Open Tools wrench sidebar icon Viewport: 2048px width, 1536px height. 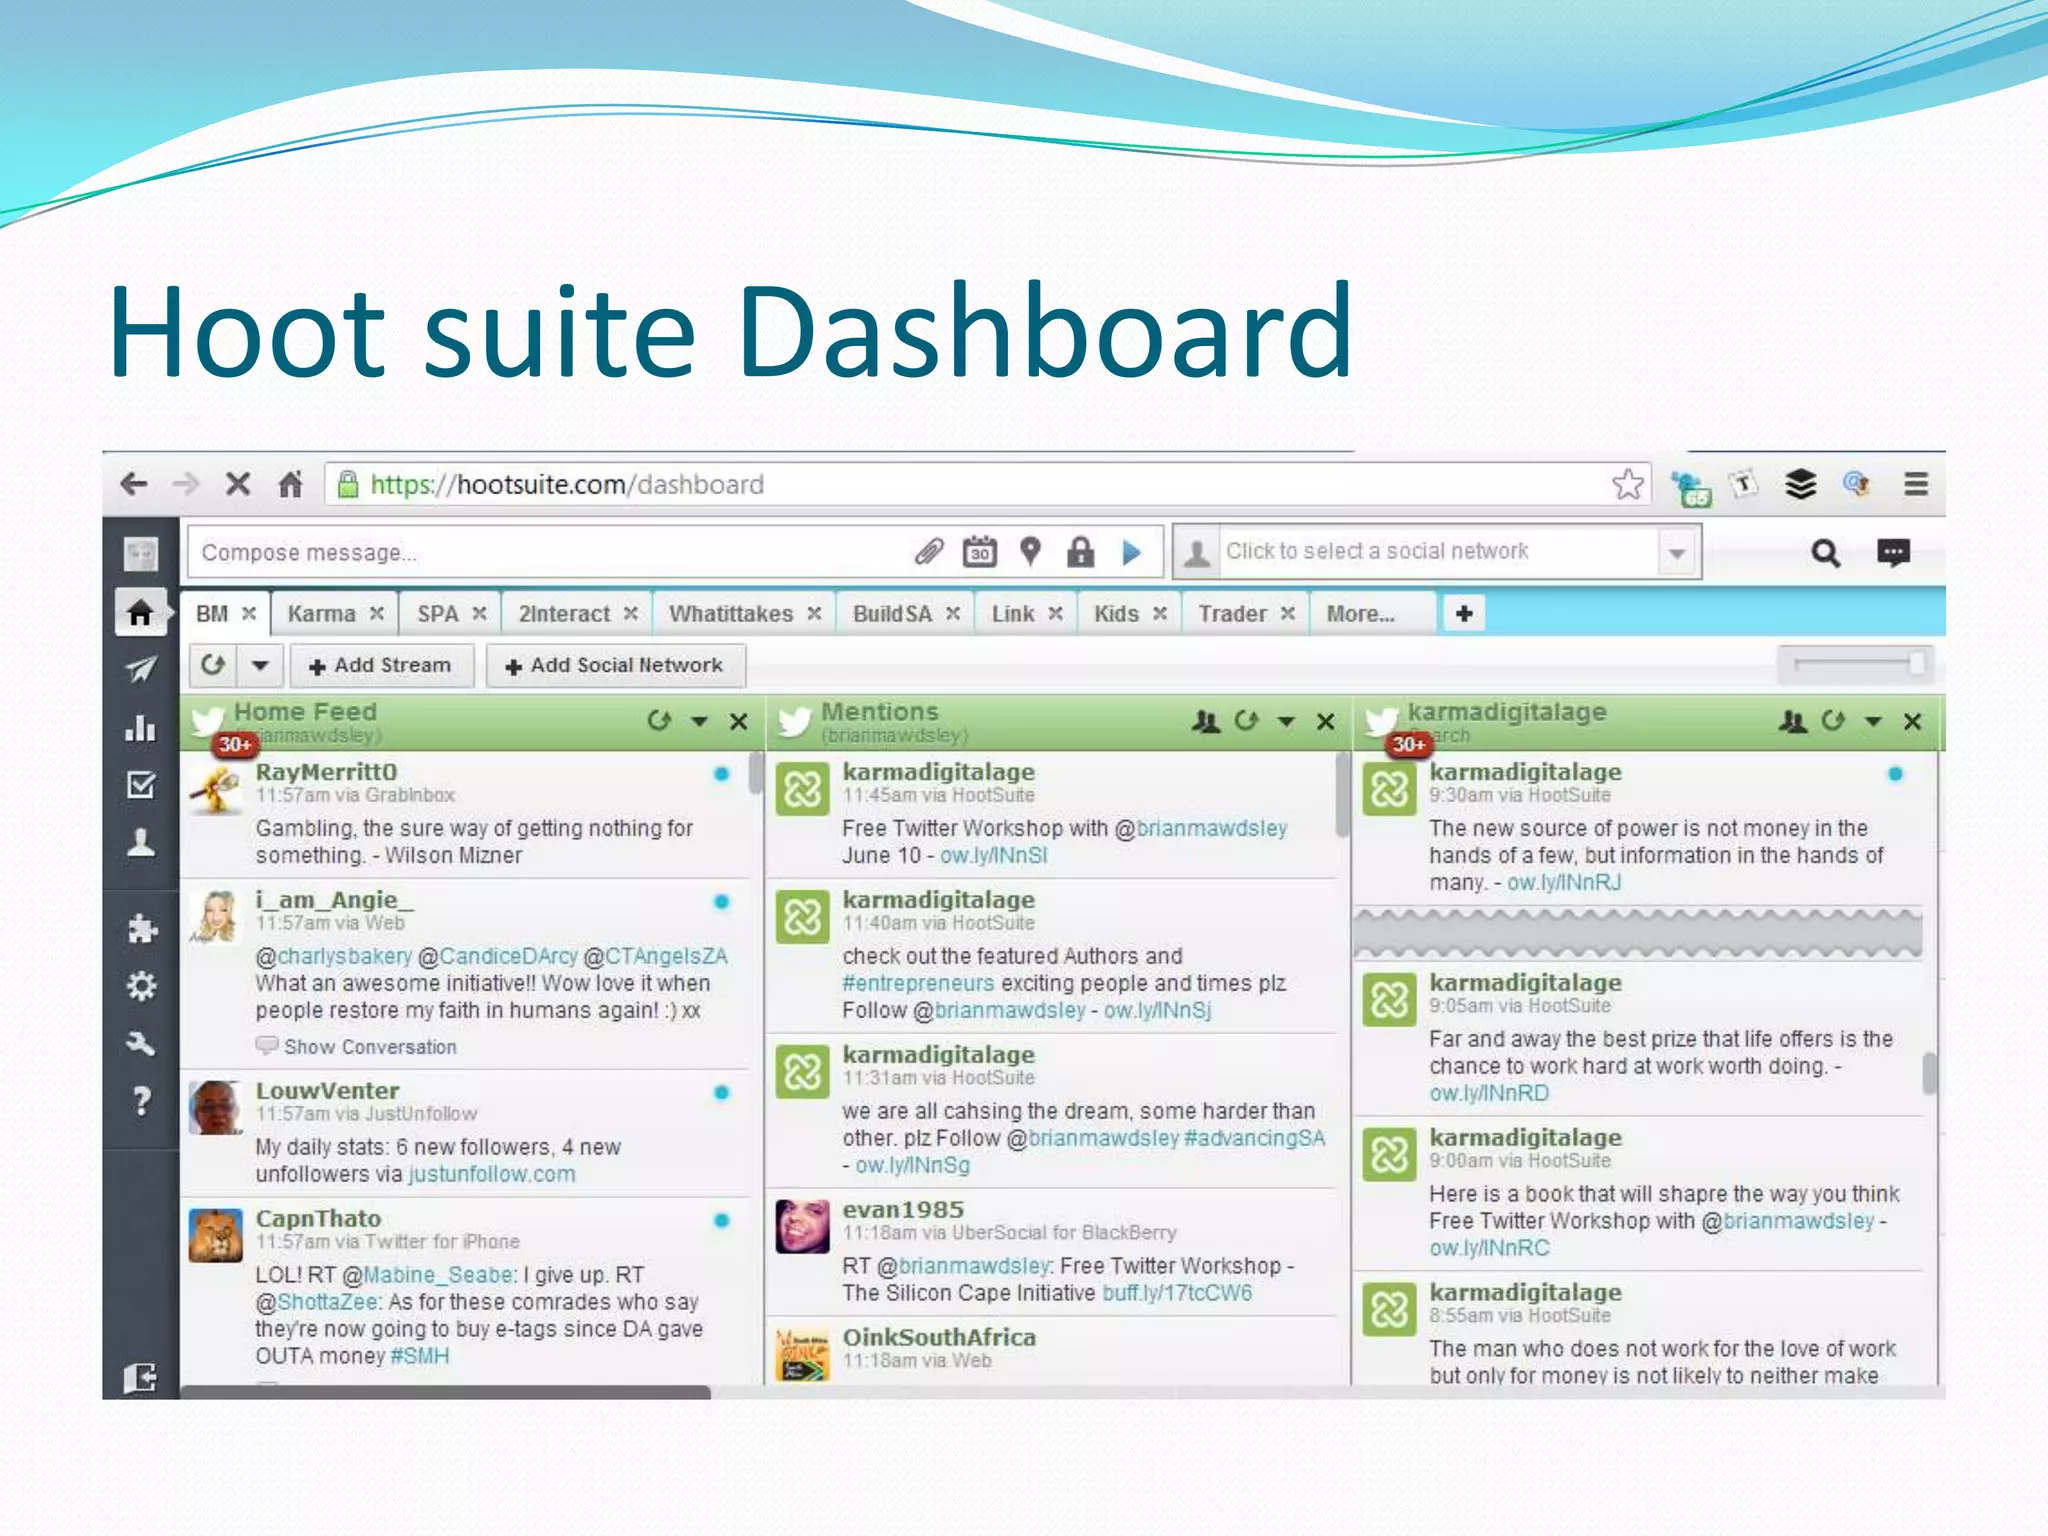pos(141,1044)
